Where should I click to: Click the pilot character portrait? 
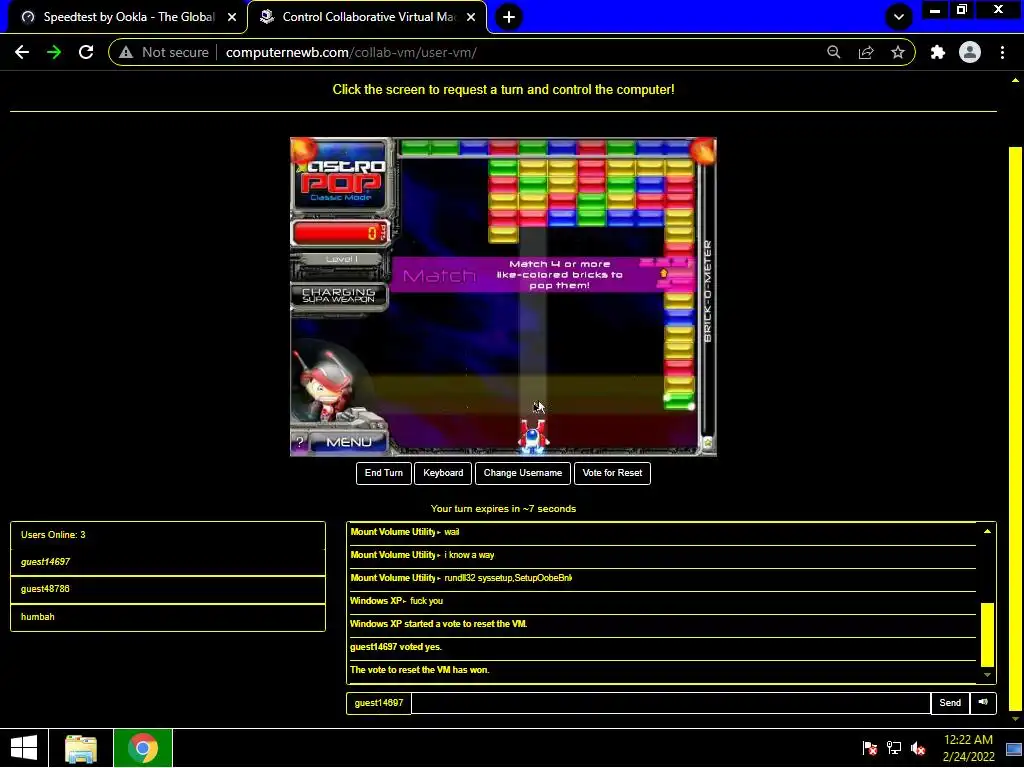coord(327,387)
